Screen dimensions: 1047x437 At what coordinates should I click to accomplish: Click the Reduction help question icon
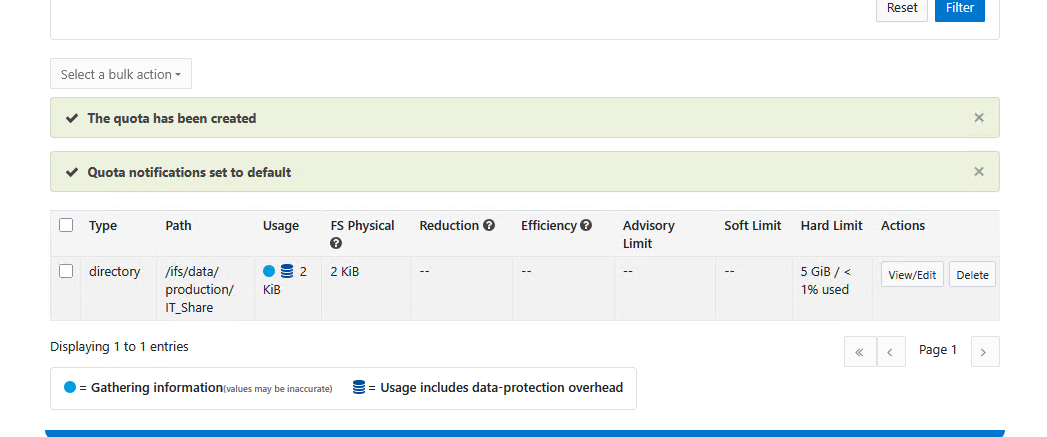(489, 226)
